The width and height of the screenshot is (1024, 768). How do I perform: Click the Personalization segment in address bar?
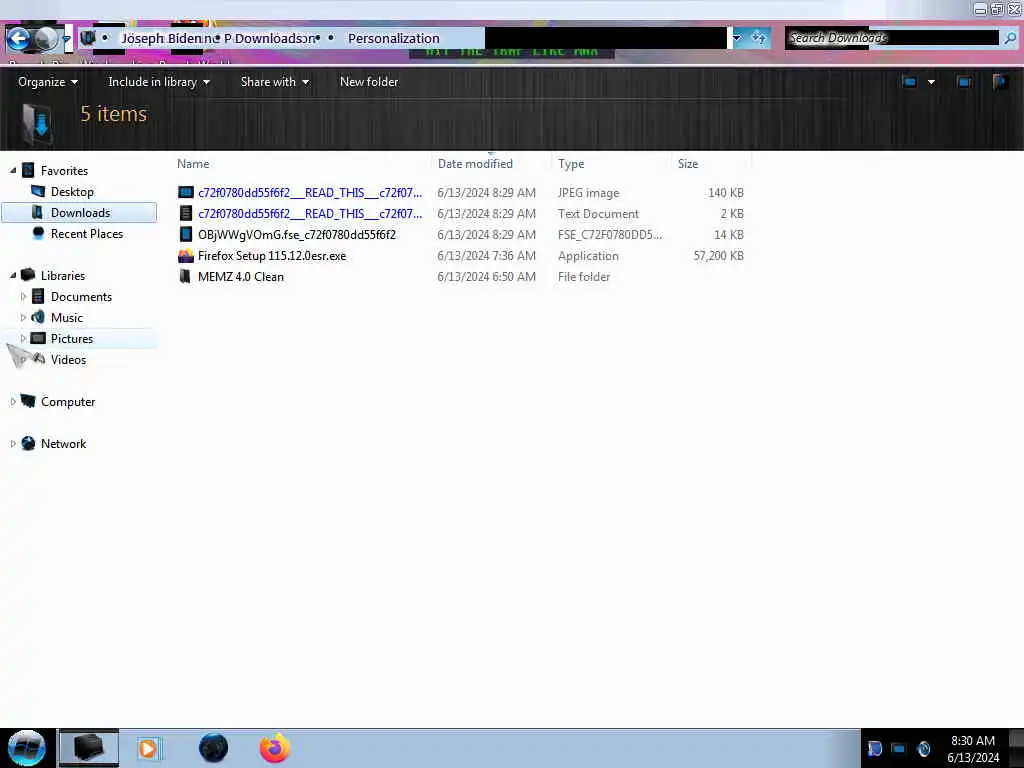[x=393, y=39]
